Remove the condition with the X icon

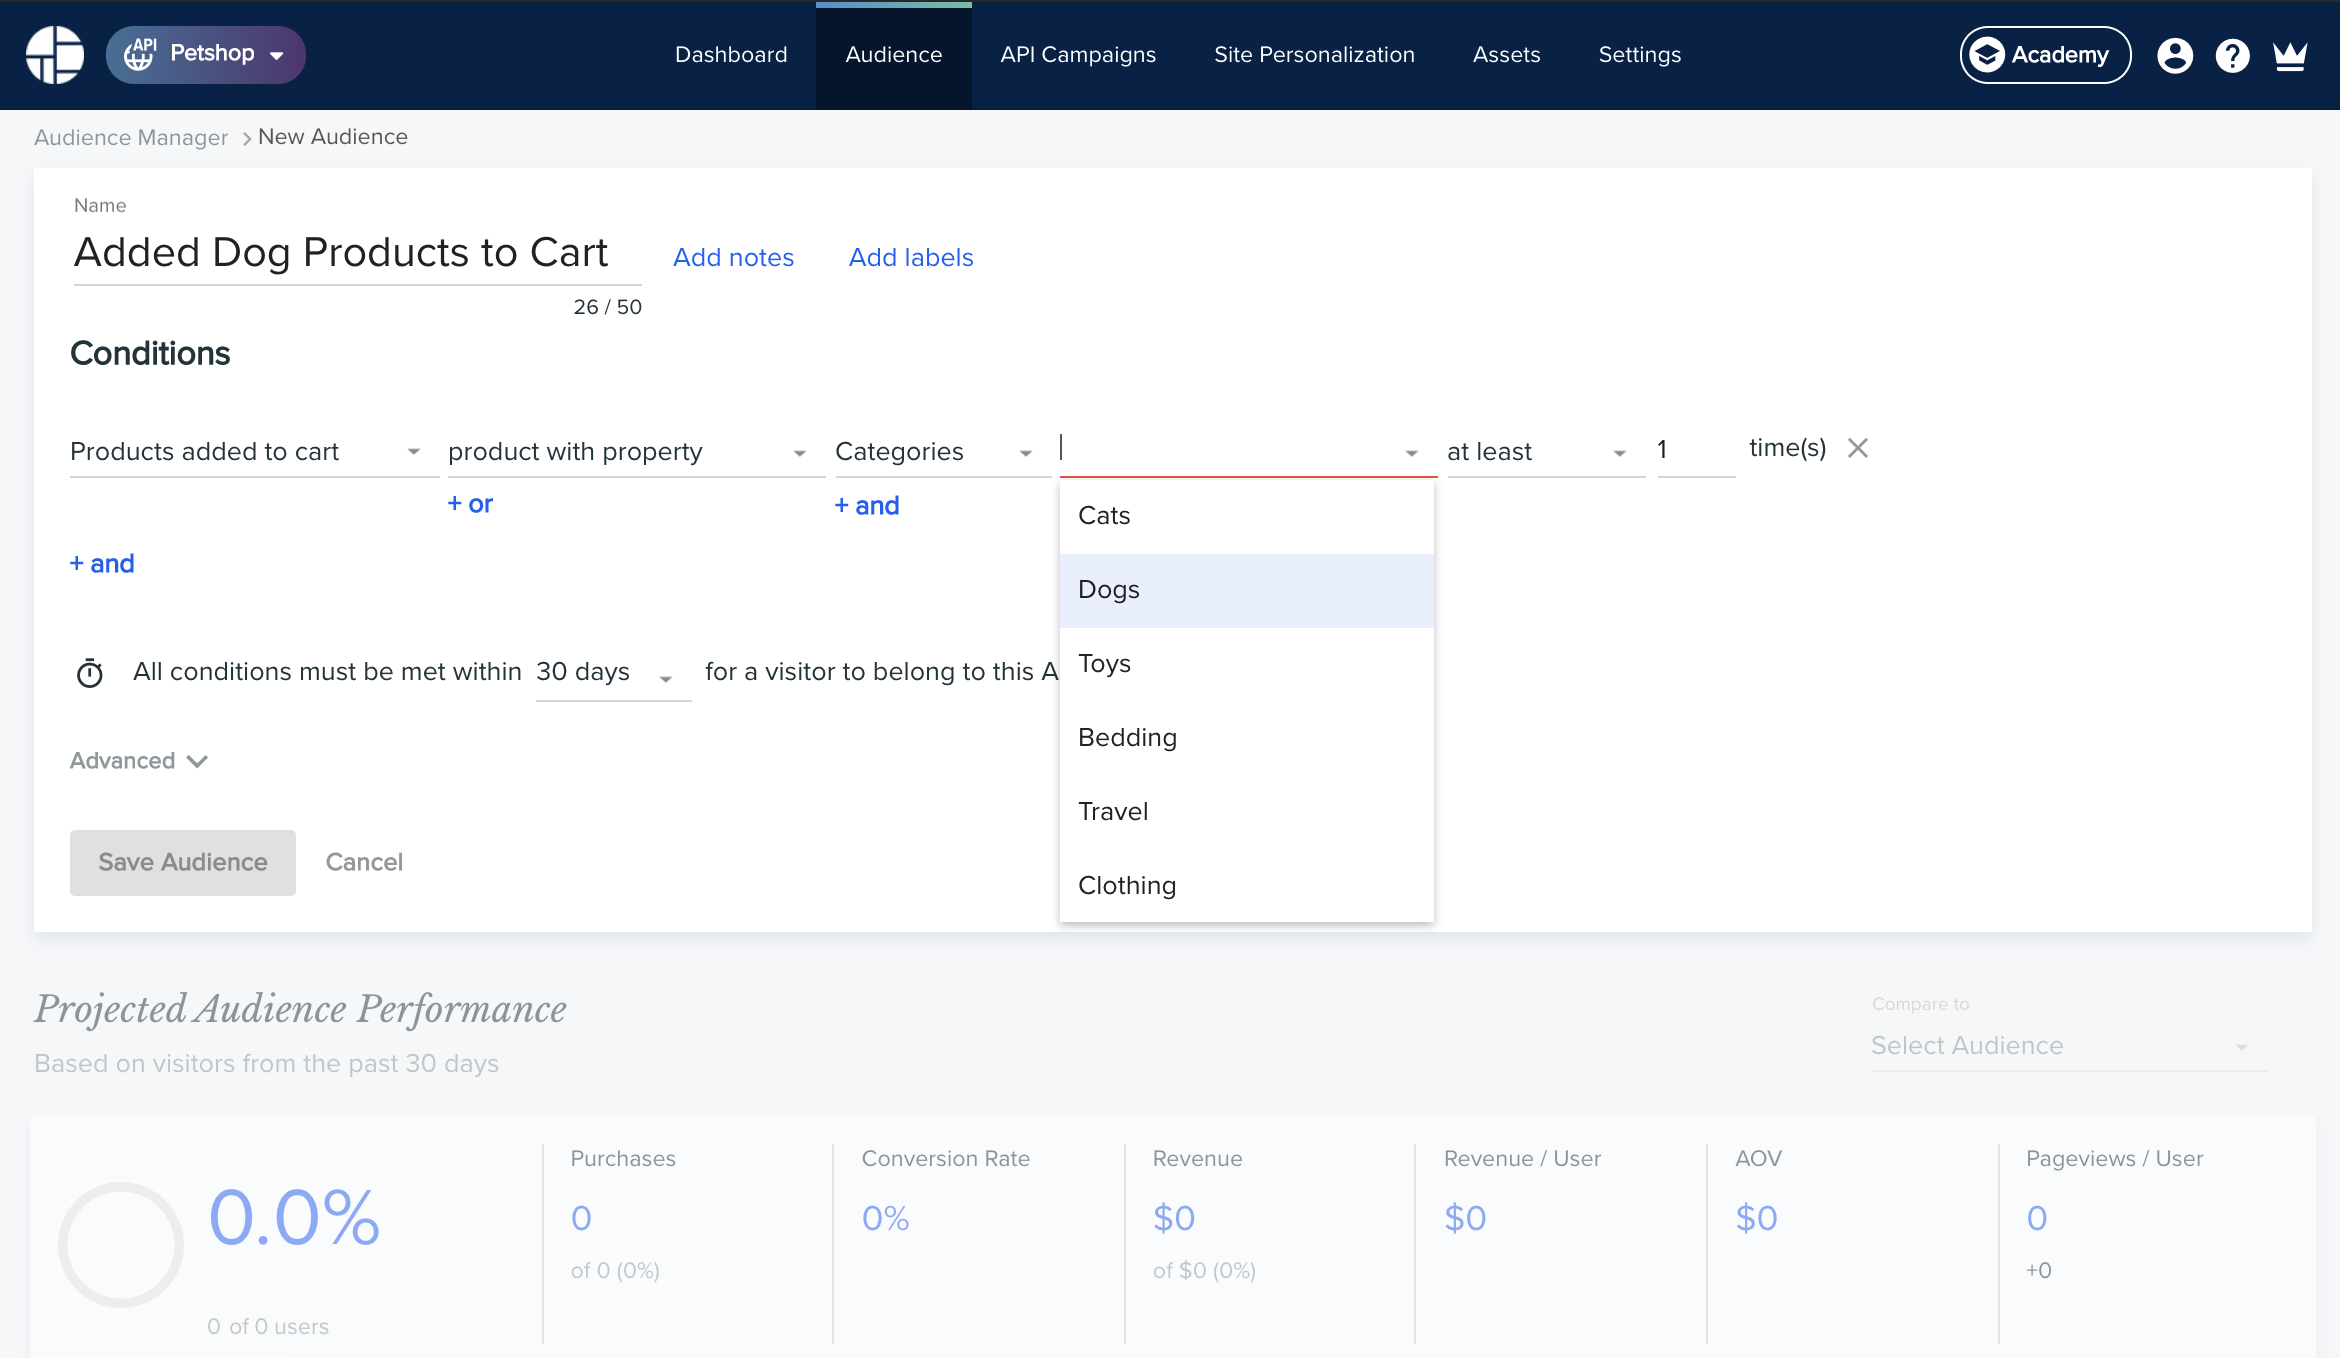(x=1858, y=448)
